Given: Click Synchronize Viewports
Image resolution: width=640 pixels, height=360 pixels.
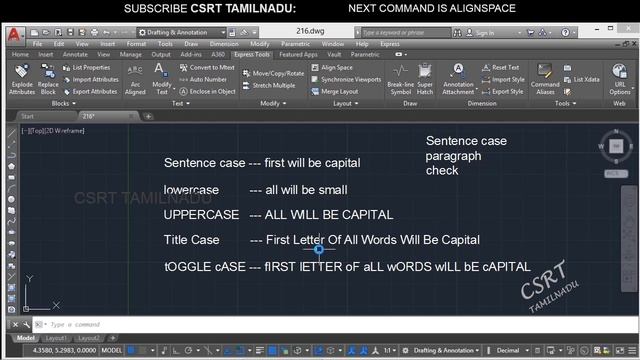Looking at the screenshot, I should tap(347, 80).
